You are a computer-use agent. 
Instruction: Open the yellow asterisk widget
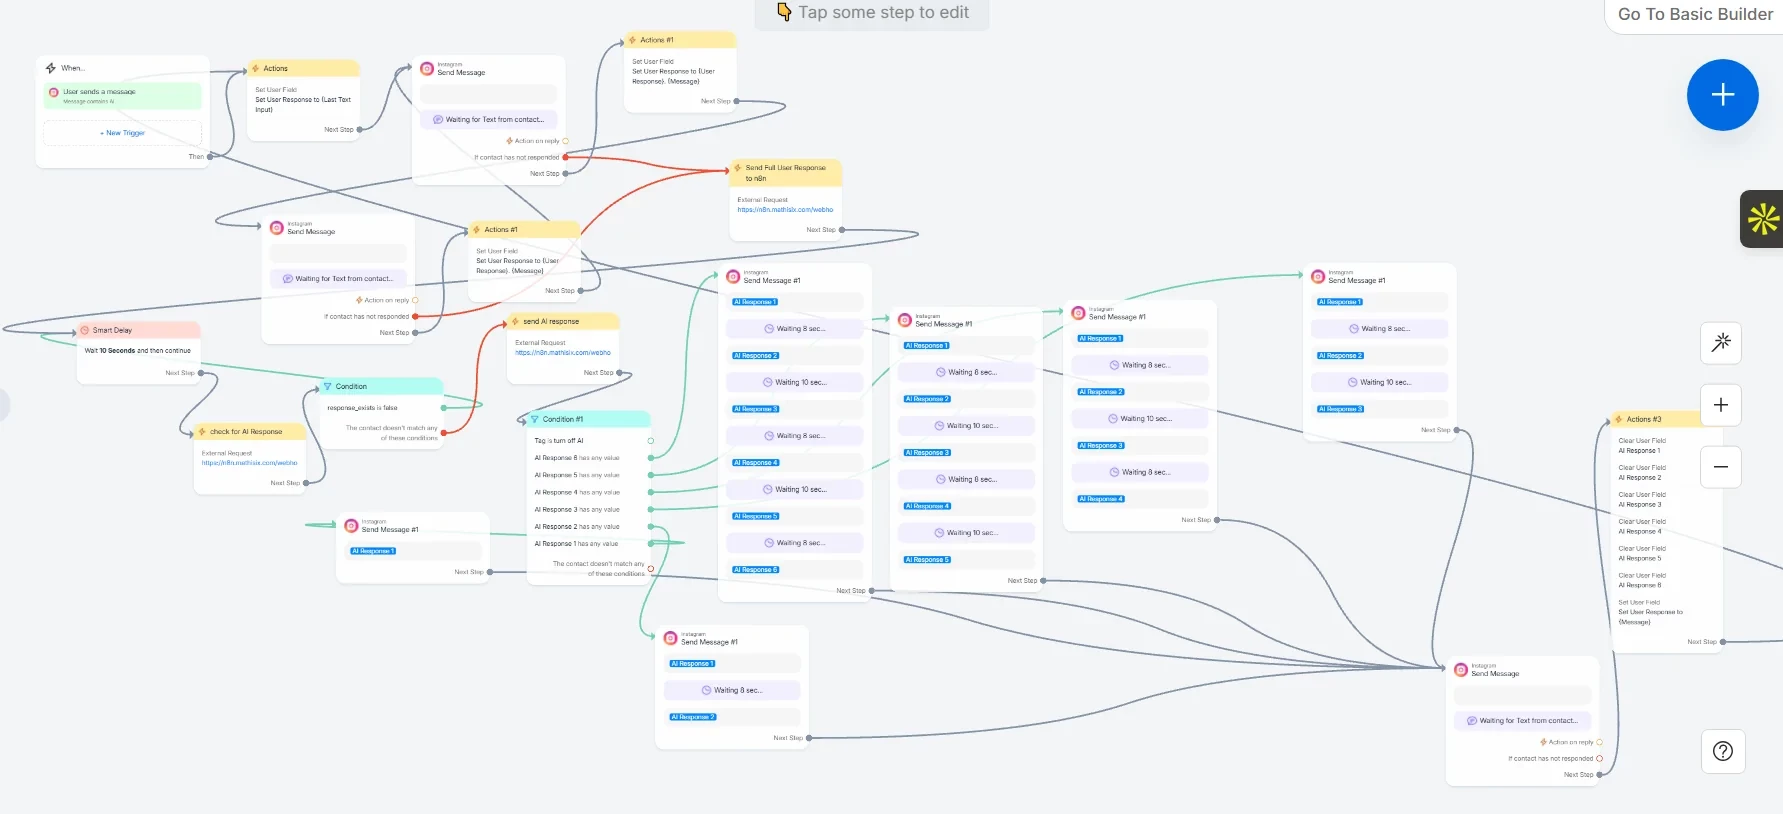tap(1763, 218)
